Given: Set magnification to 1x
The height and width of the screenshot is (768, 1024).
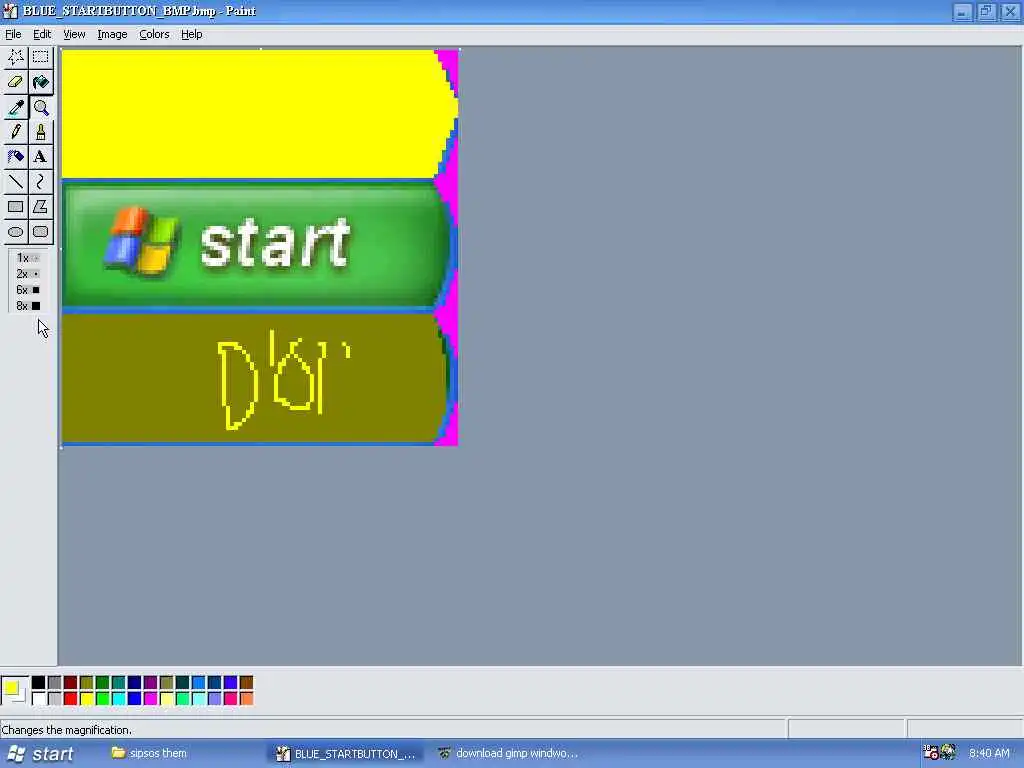Looking at the screenshot, I should (27, 258).
